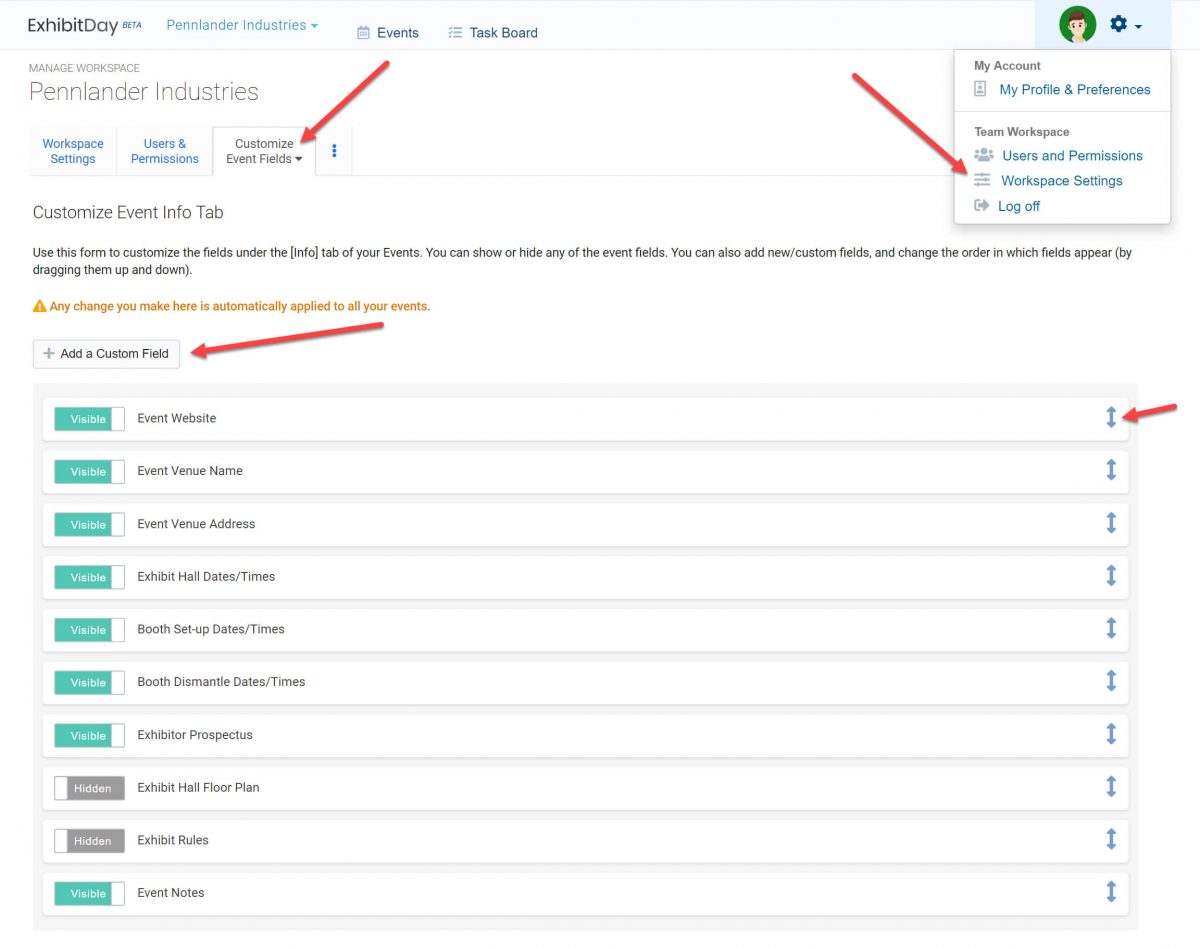Click the My Profile & Preferences link
This screenshot has width=1200, height=948.
(x=1074, y=89)
